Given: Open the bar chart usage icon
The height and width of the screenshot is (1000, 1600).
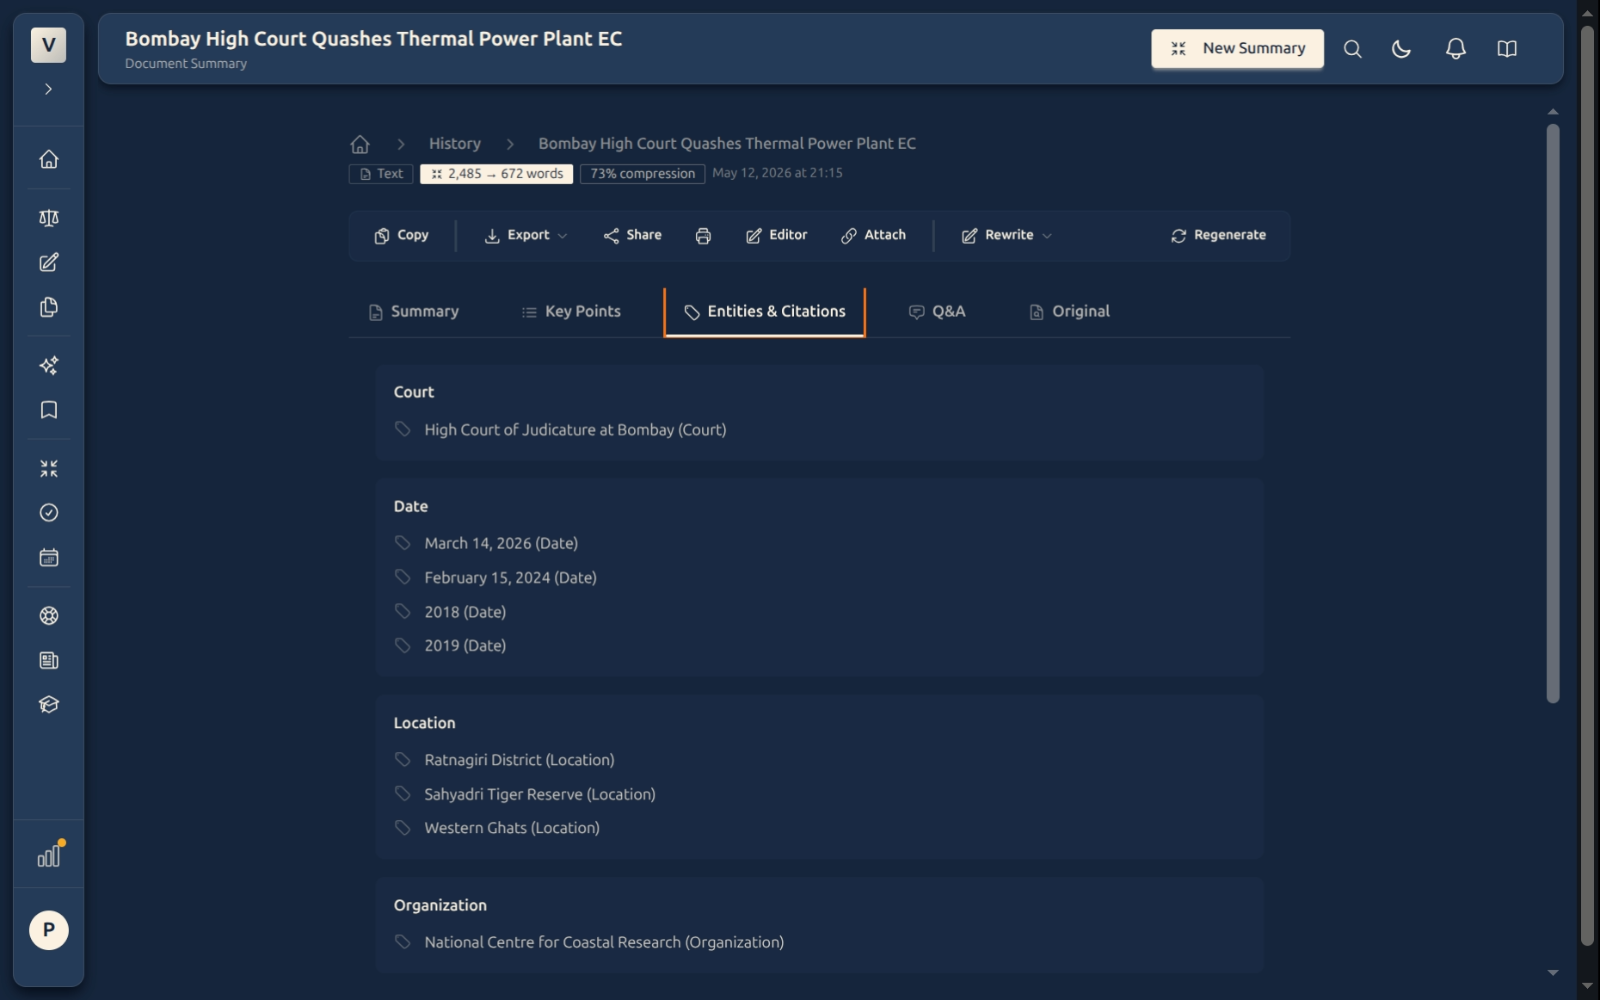Looking at the screenshot, I should (x=48, y=855).
